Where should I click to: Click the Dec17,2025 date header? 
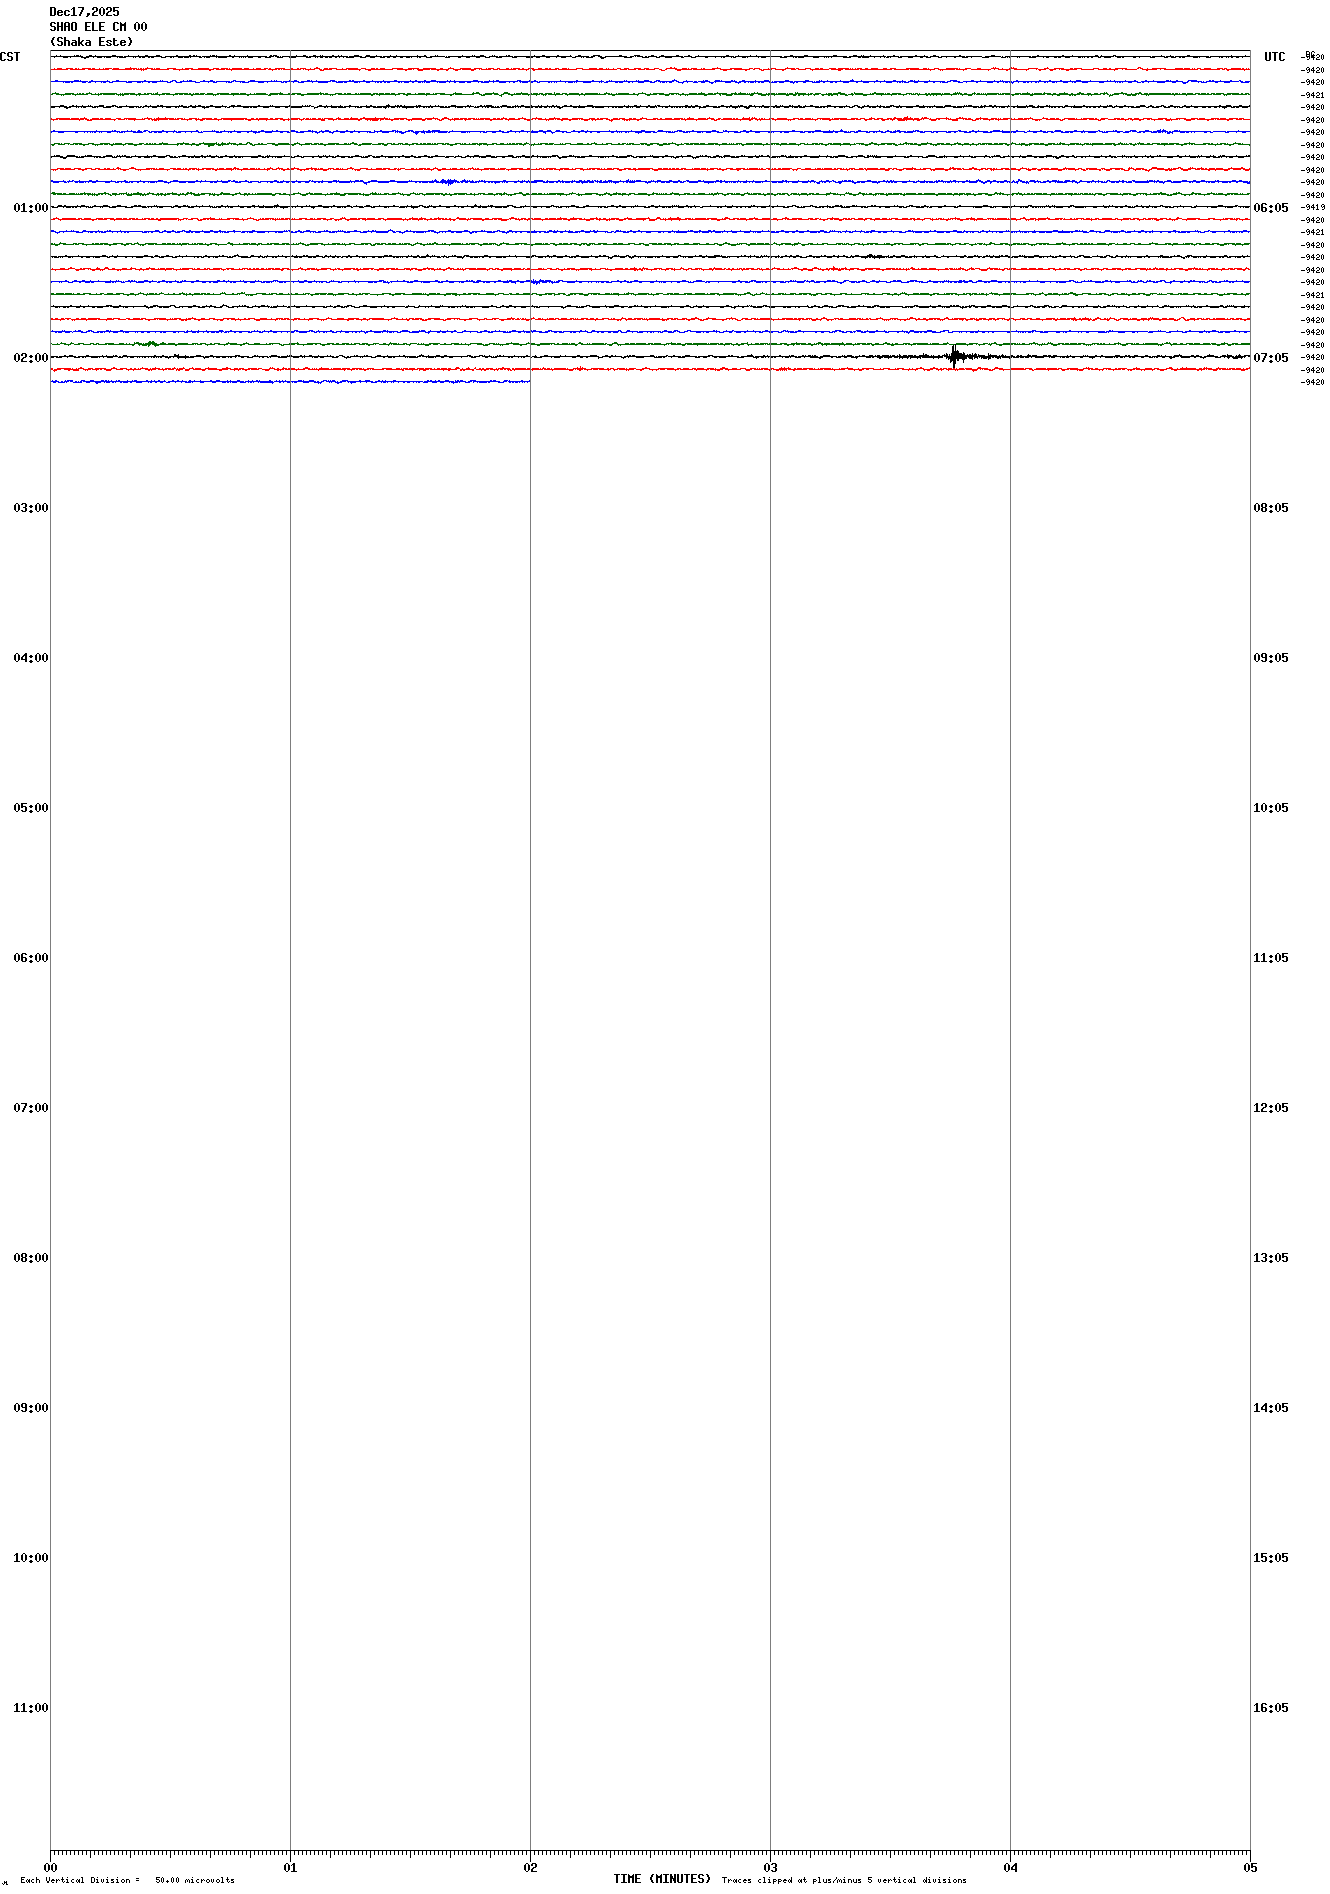coord(84,12)
